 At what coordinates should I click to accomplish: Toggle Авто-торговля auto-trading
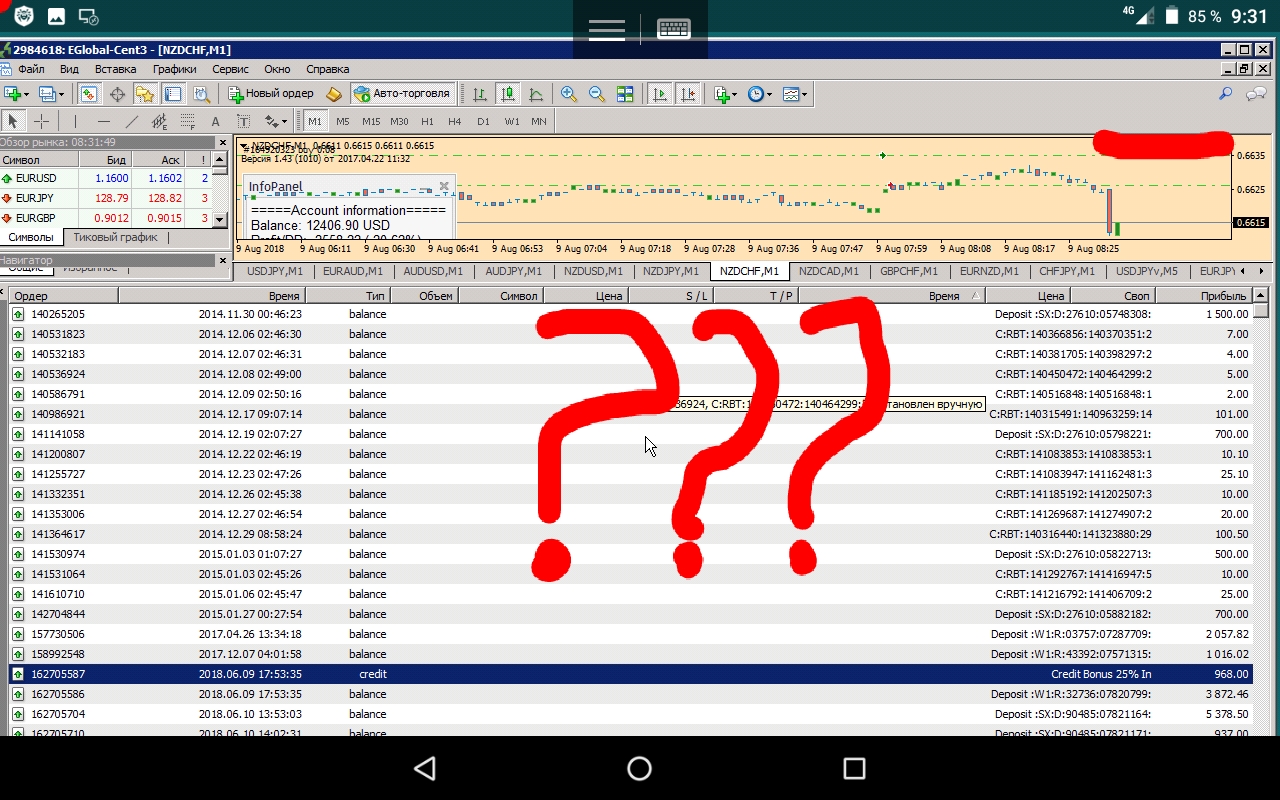(403, 94)
